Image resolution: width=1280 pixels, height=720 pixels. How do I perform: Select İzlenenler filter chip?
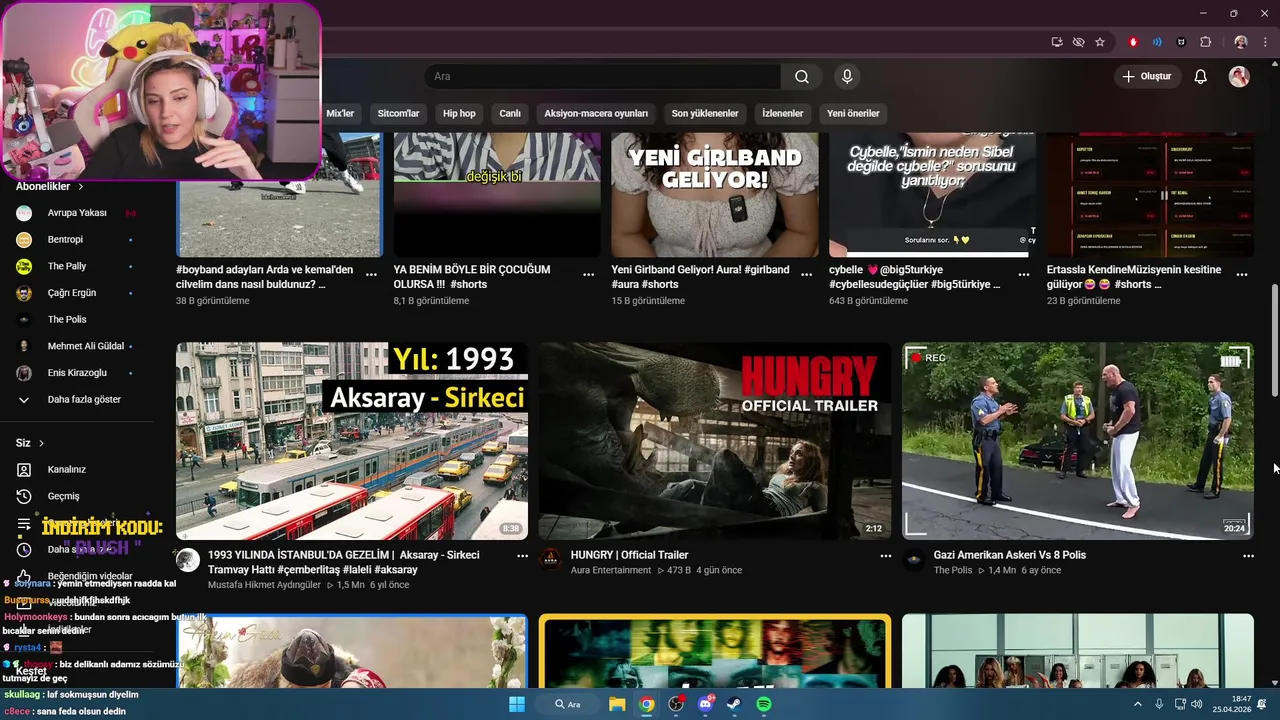(783, 113)
